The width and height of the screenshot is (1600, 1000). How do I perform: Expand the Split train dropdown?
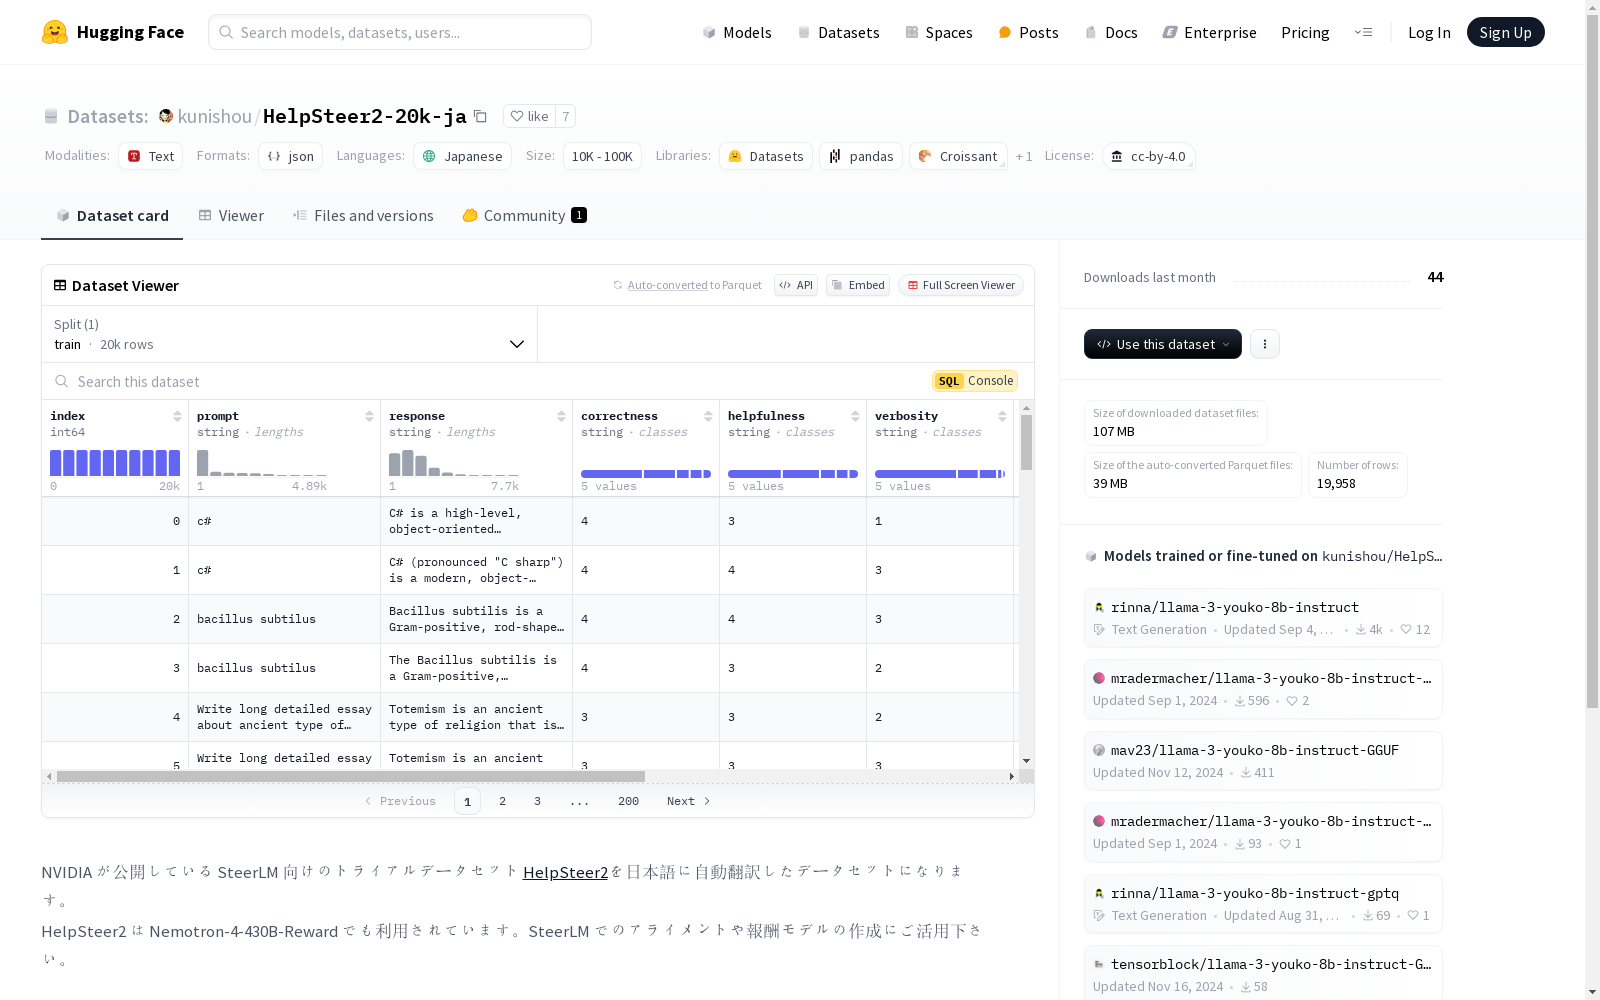coord(289,334)
